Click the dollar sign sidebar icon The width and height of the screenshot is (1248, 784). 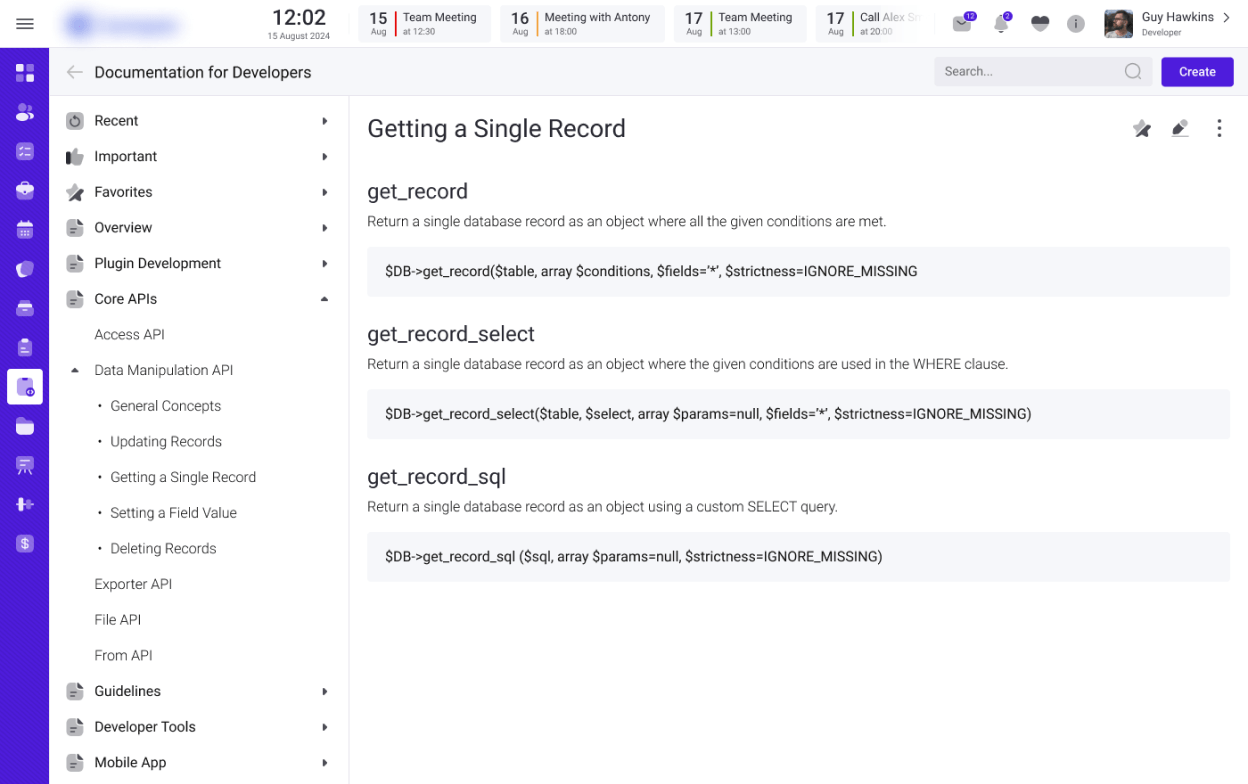tap(25, 544)
